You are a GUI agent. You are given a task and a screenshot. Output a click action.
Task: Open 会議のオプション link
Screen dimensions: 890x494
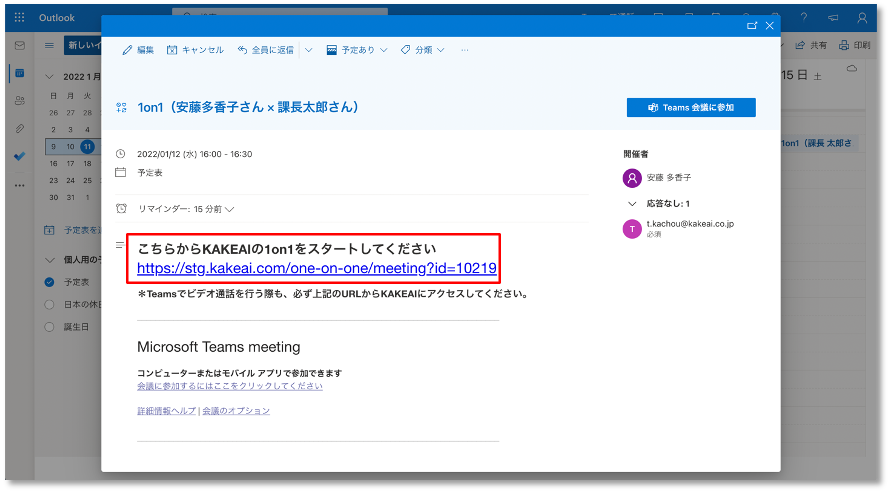236,411
